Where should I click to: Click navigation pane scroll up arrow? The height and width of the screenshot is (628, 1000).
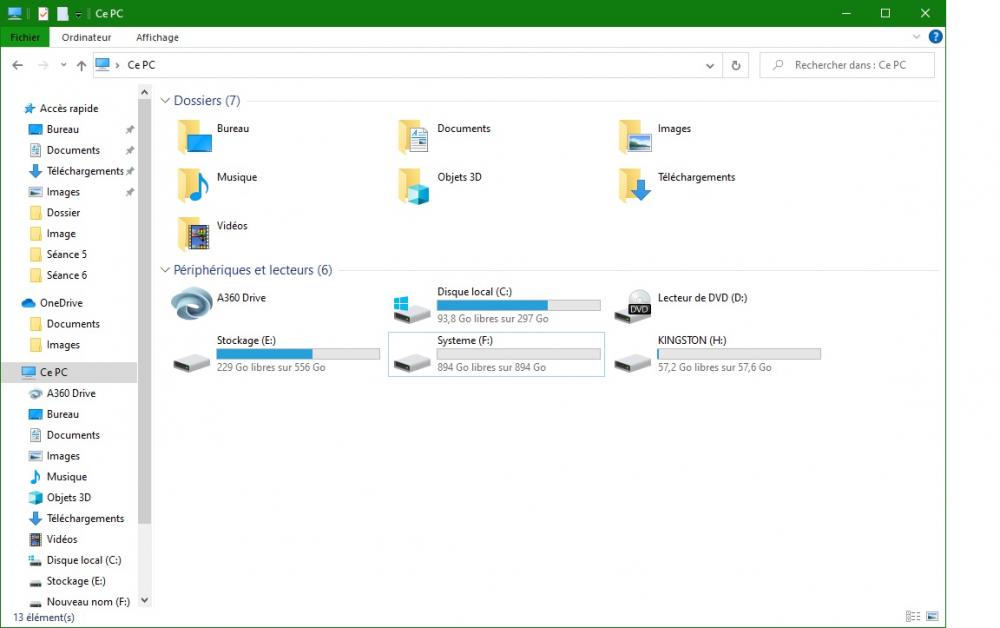coord(144,92)
